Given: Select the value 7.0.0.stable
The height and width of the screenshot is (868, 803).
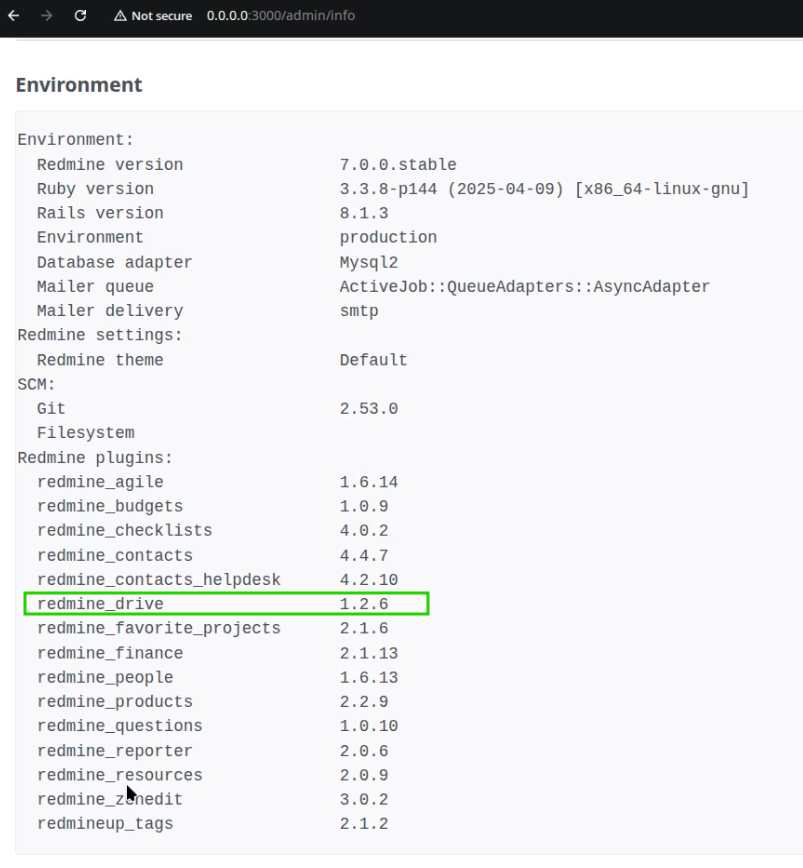Looking at the screenshot, I should [x=398, y=164].
